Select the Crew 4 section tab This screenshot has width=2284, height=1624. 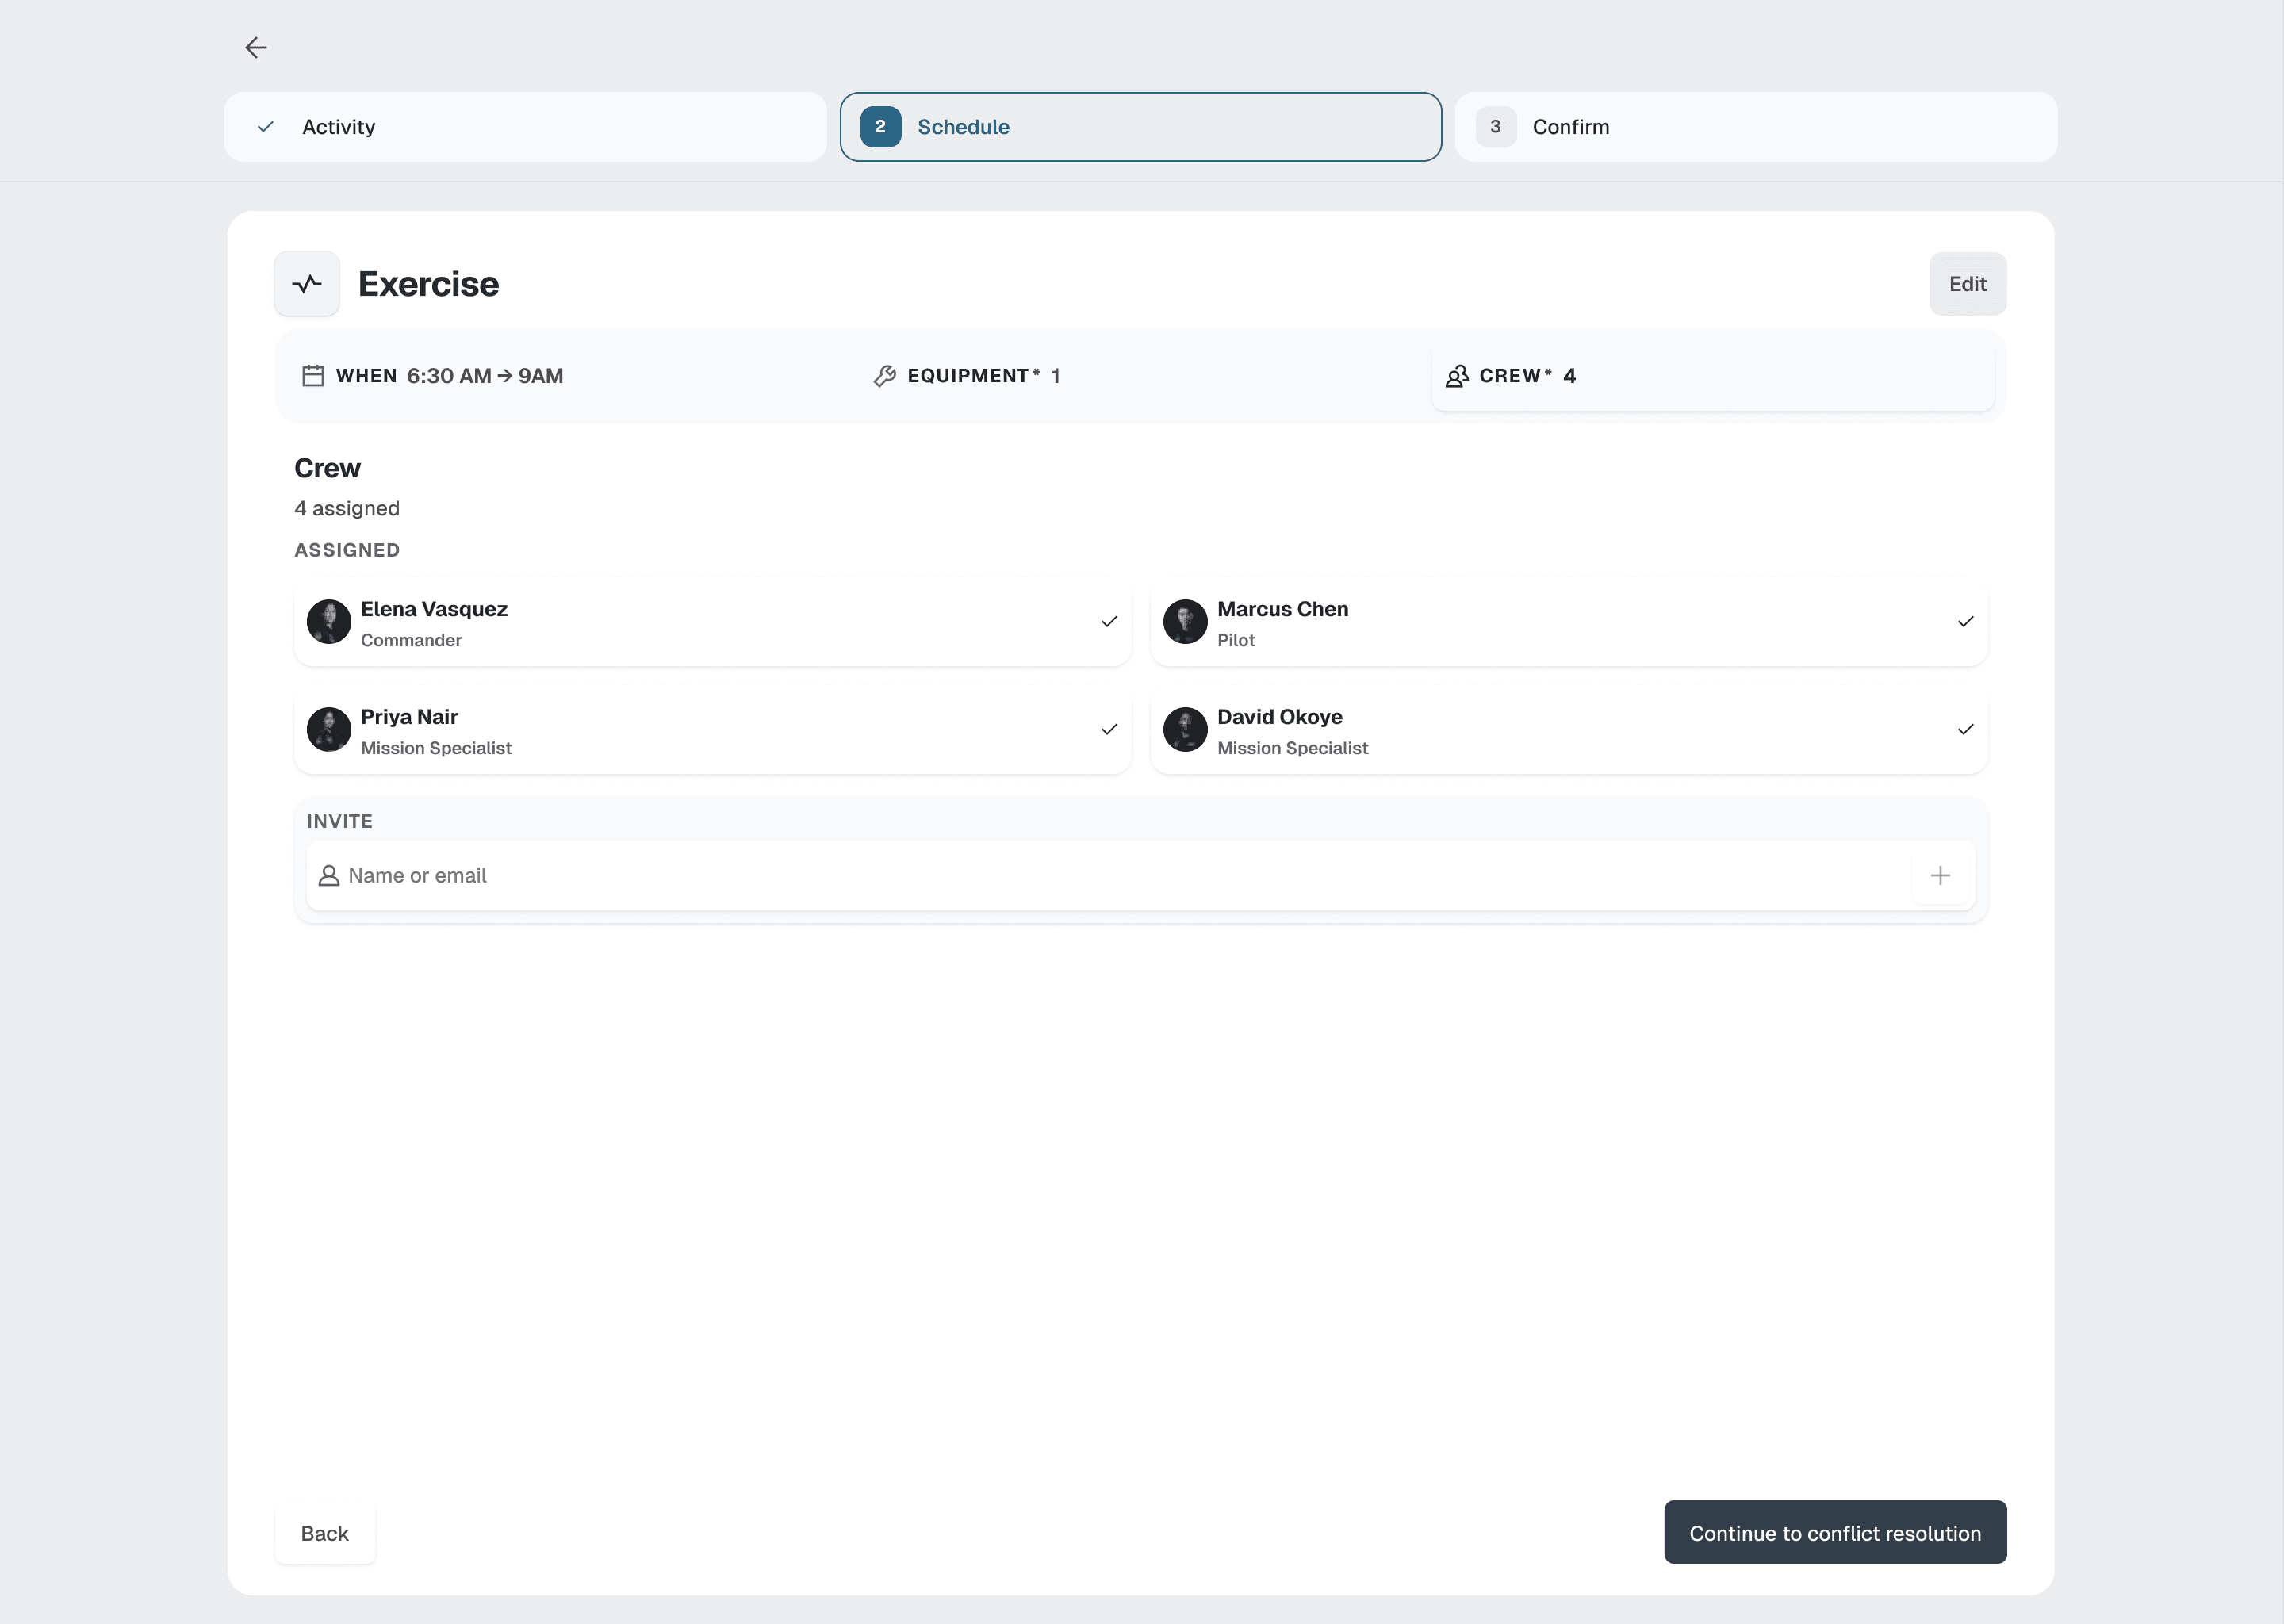tap(1712, 376)
